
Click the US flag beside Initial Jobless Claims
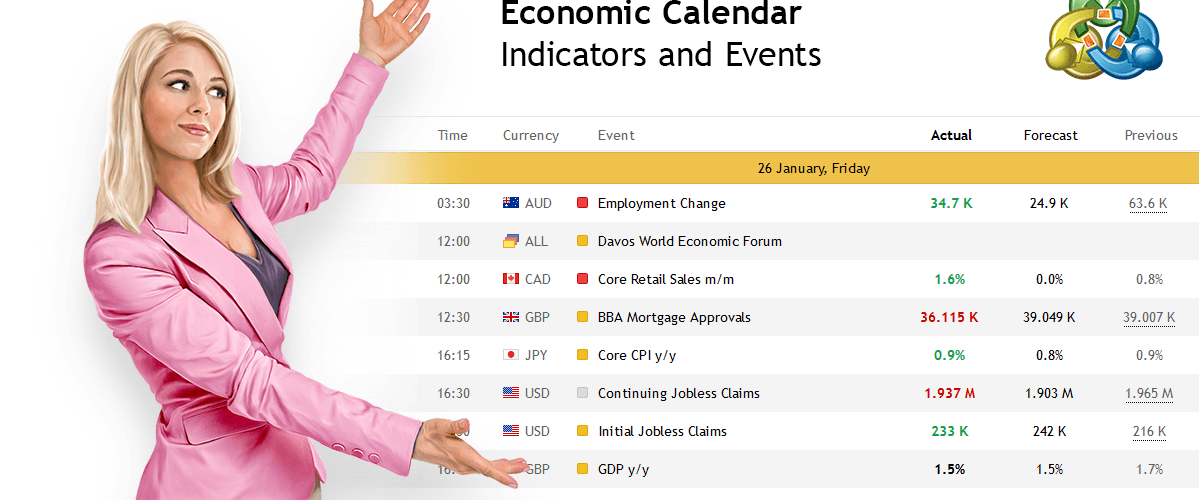[511, 431]
